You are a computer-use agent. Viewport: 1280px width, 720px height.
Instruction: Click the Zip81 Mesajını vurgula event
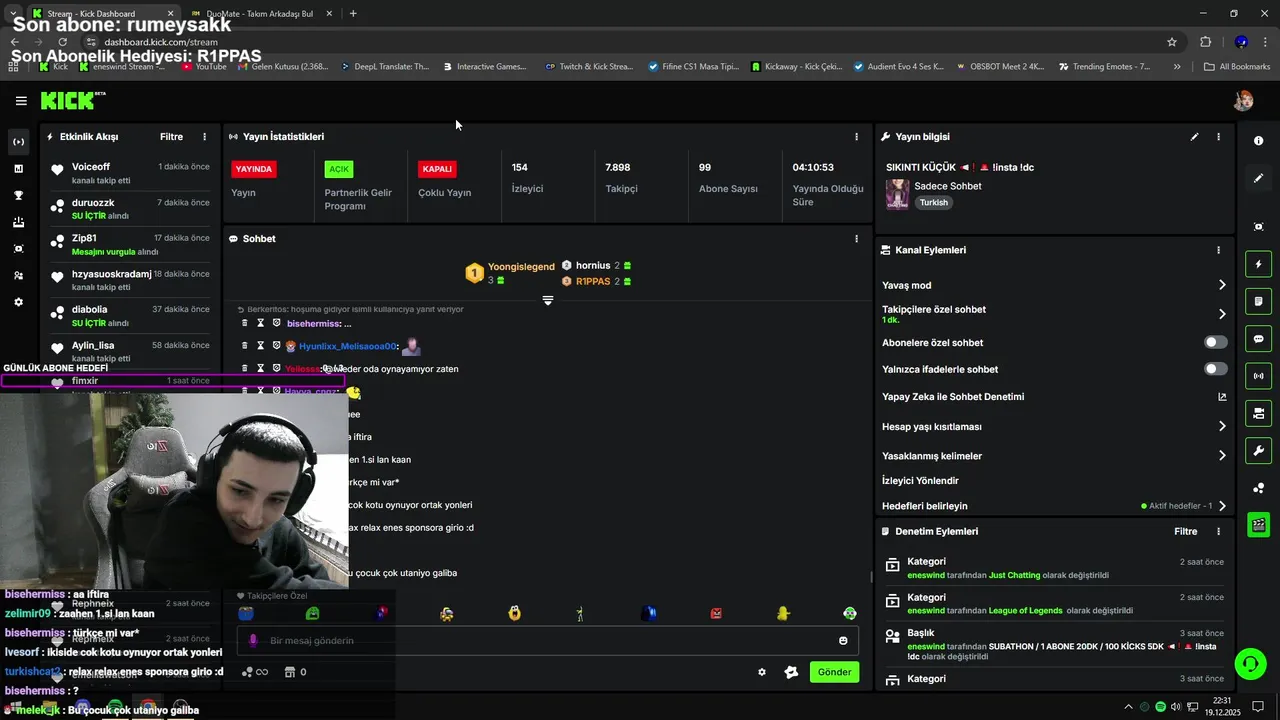point(132,245)
